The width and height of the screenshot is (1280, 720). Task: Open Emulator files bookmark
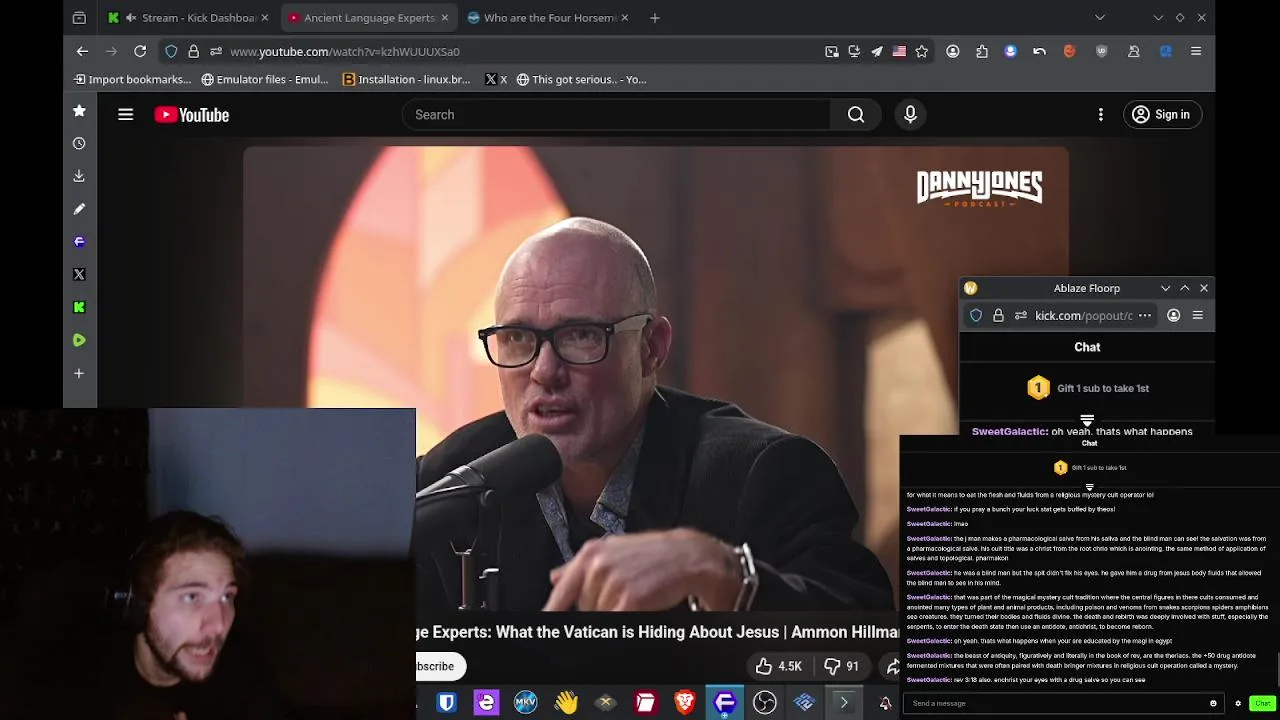coord(265,79)
